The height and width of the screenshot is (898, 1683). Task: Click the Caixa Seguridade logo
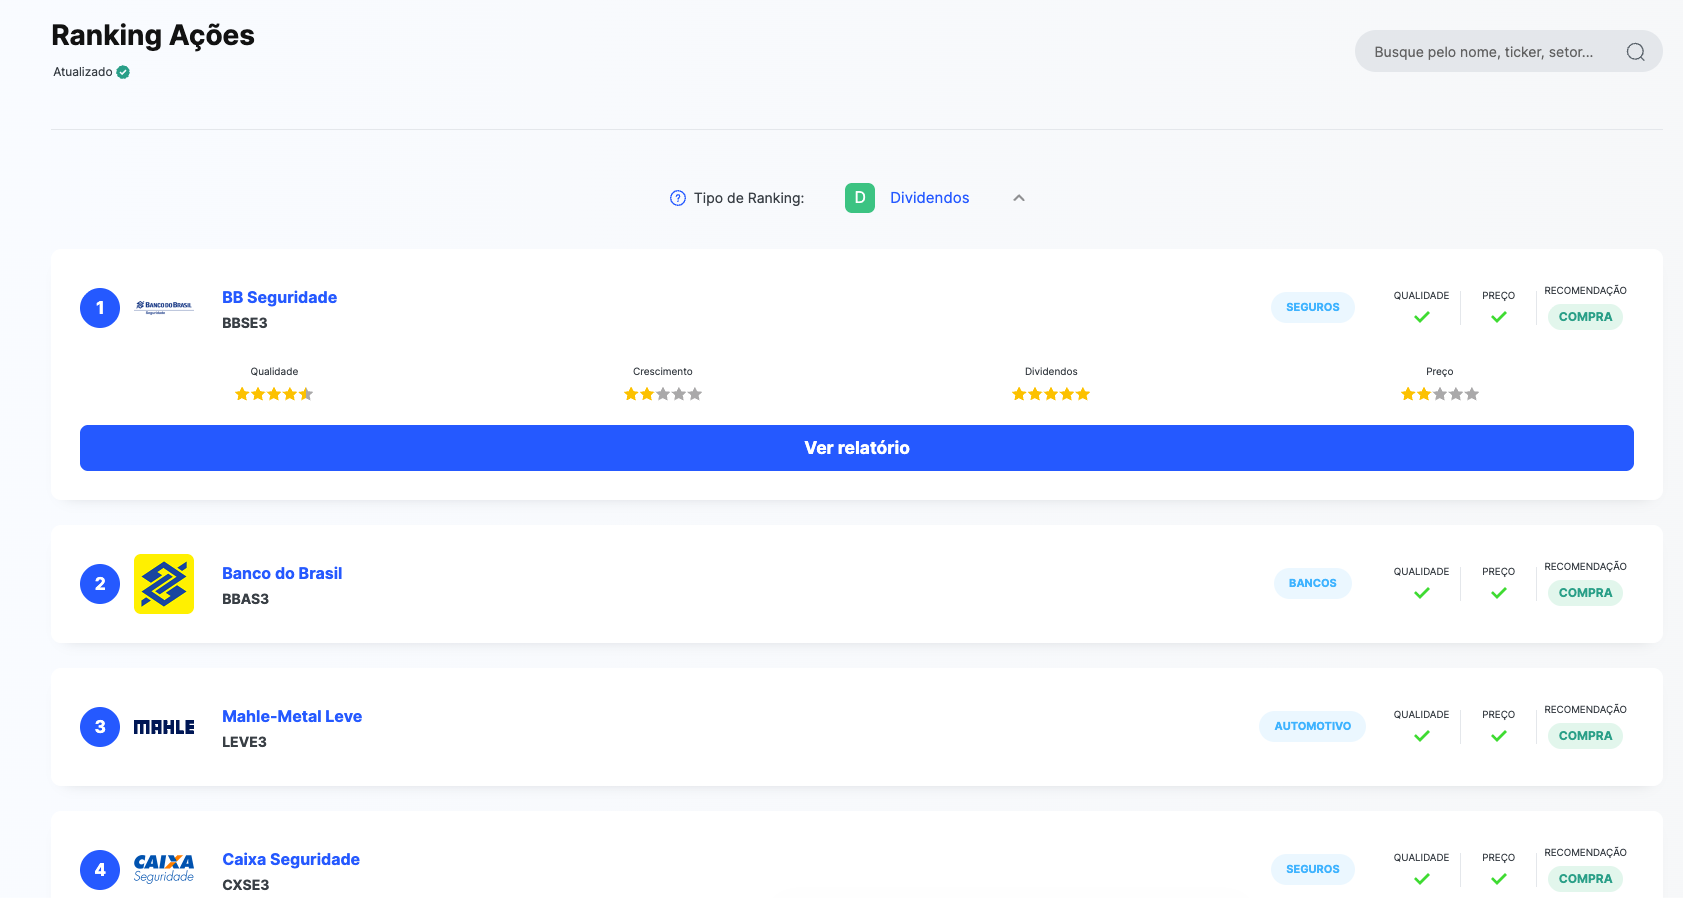164,869
